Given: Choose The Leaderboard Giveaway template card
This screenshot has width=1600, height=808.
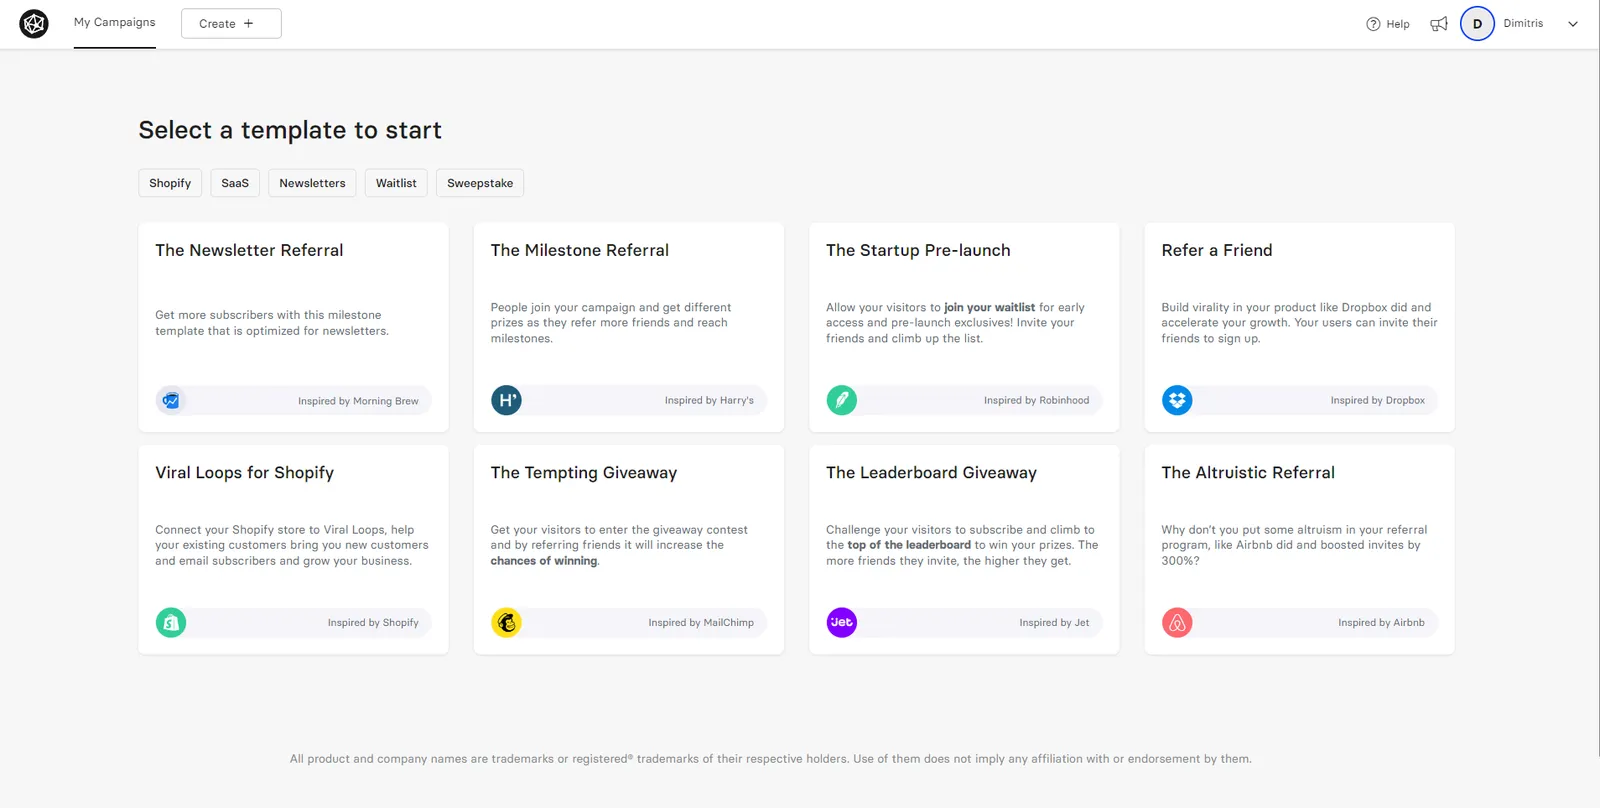Looking at the screenshot, I should tap(964, 549).
